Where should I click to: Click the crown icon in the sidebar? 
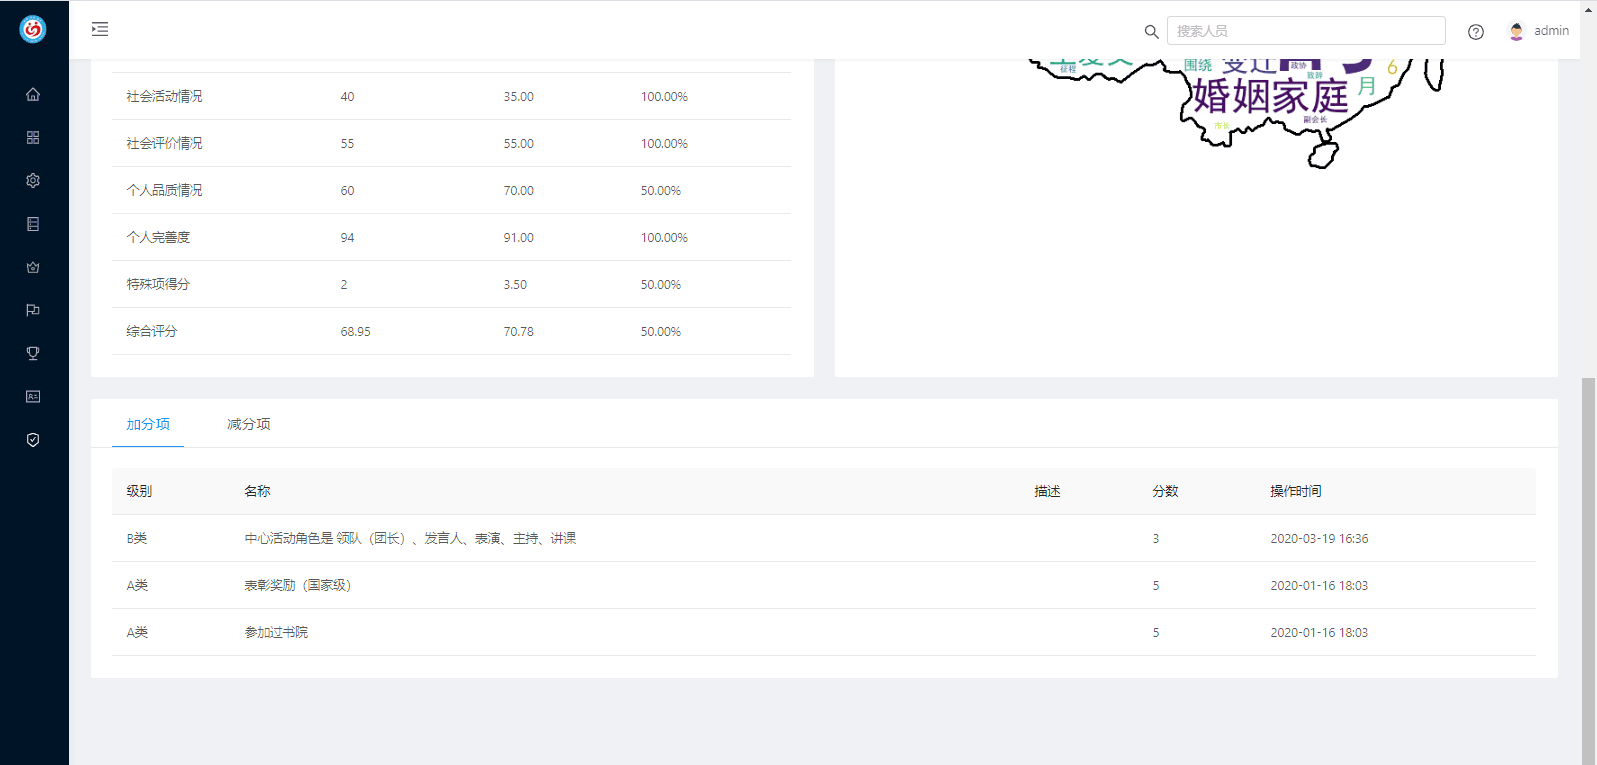pyautogui.click(x=33, y=267)
